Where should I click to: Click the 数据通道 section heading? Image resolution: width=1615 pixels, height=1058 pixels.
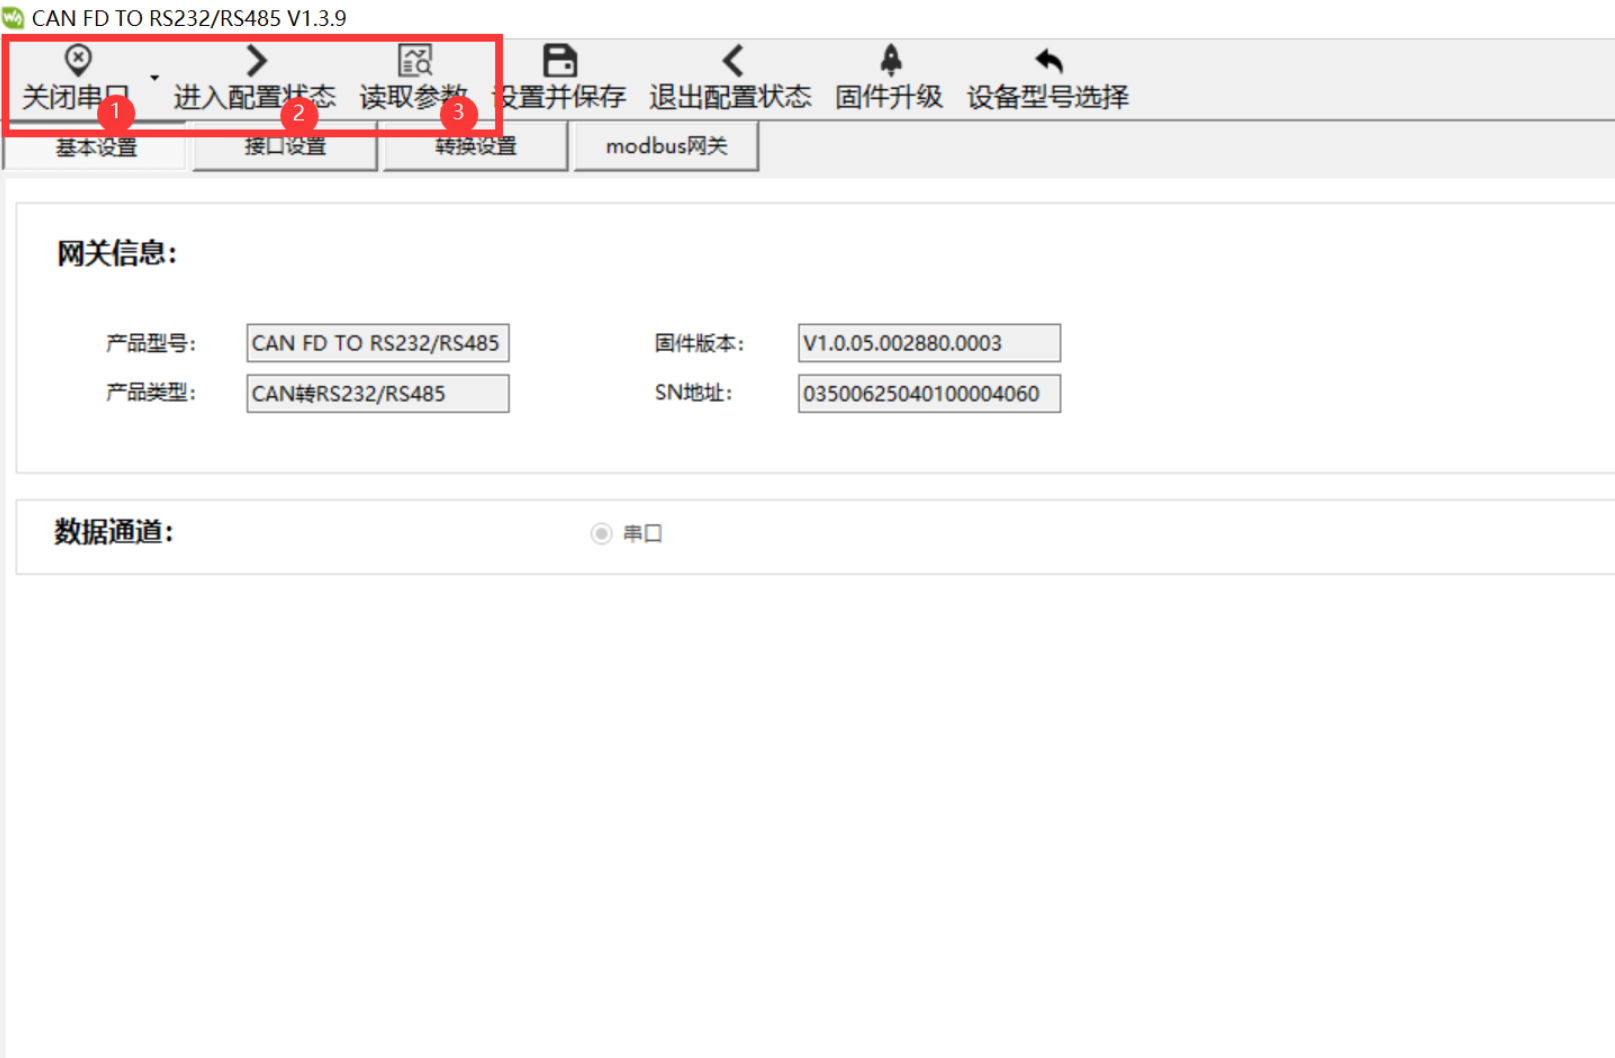(113, 532)
